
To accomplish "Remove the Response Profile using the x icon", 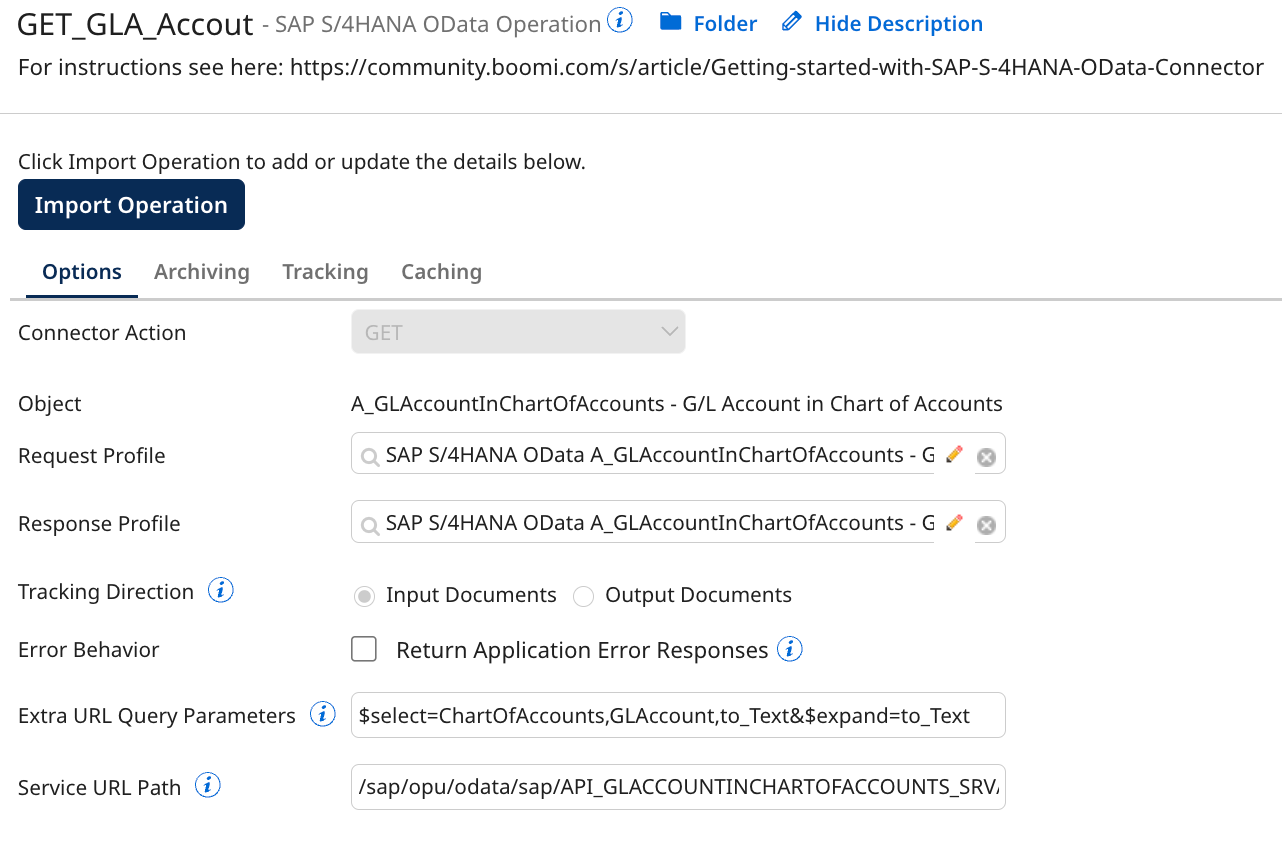I will pyautogui.click(x=986, y=523).
